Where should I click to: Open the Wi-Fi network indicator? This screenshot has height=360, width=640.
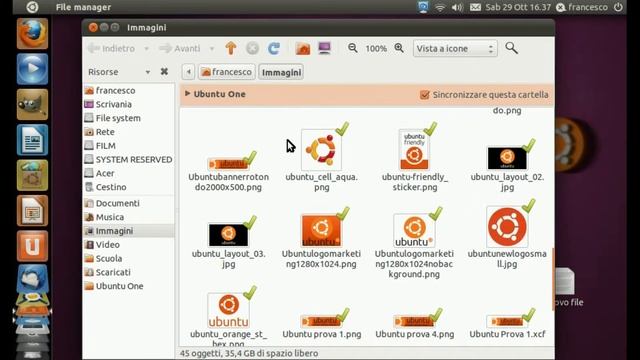tap(440, 7)
